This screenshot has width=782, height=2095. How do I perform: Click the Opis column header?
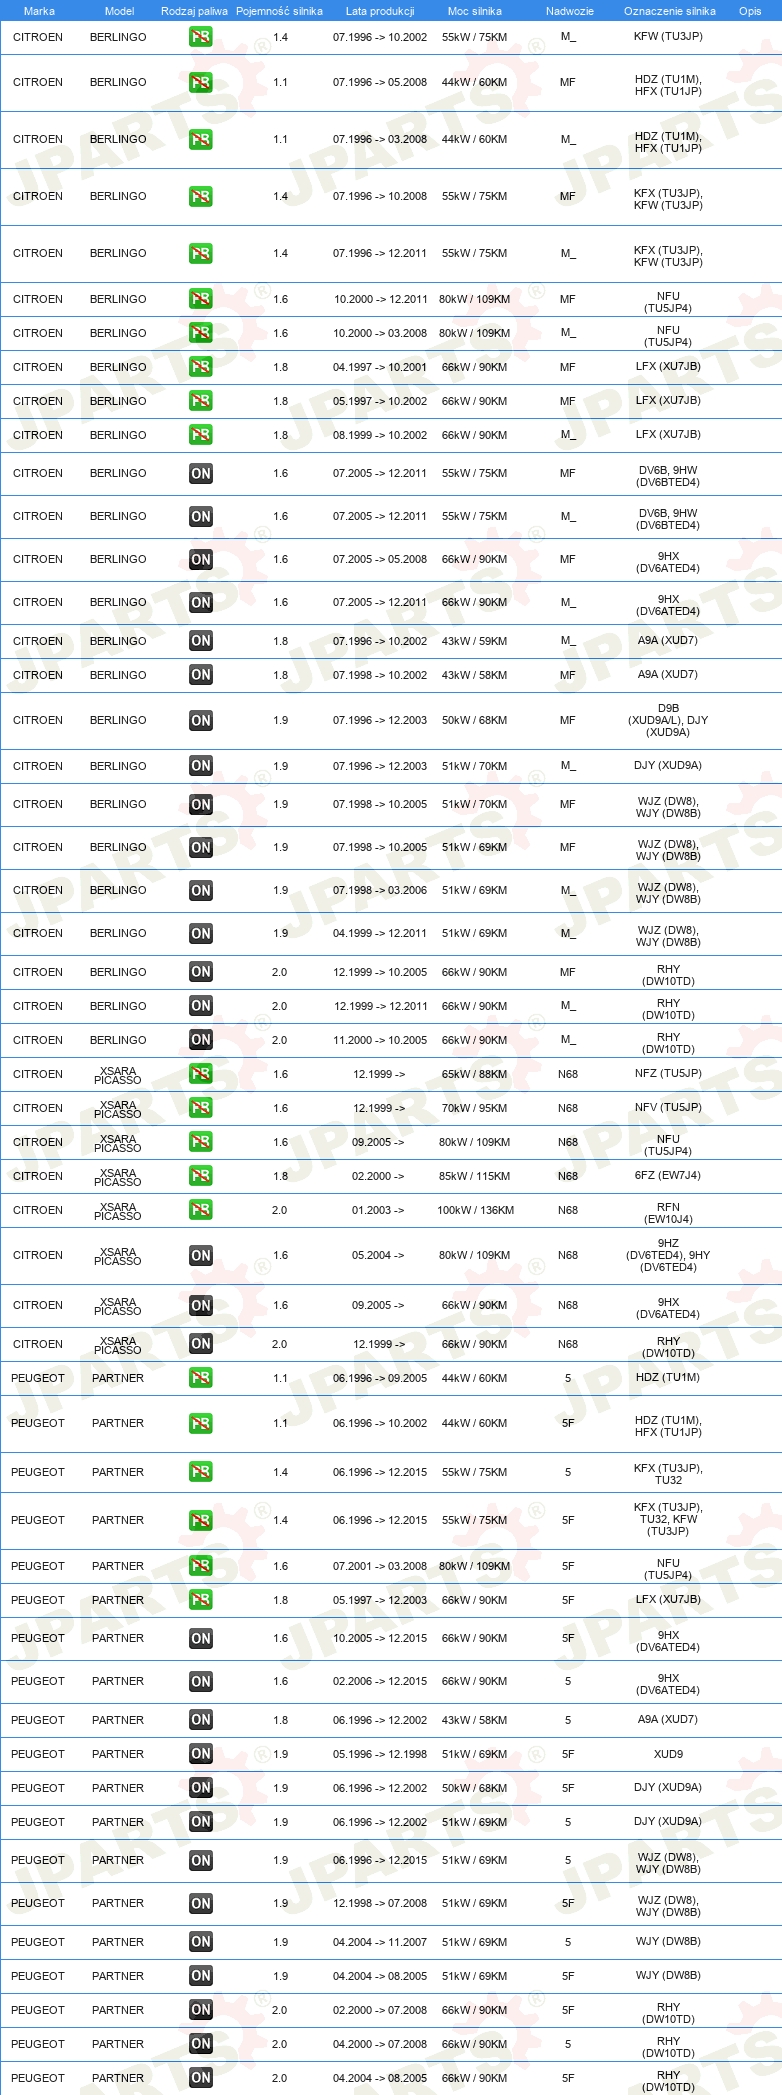(750, 11)
